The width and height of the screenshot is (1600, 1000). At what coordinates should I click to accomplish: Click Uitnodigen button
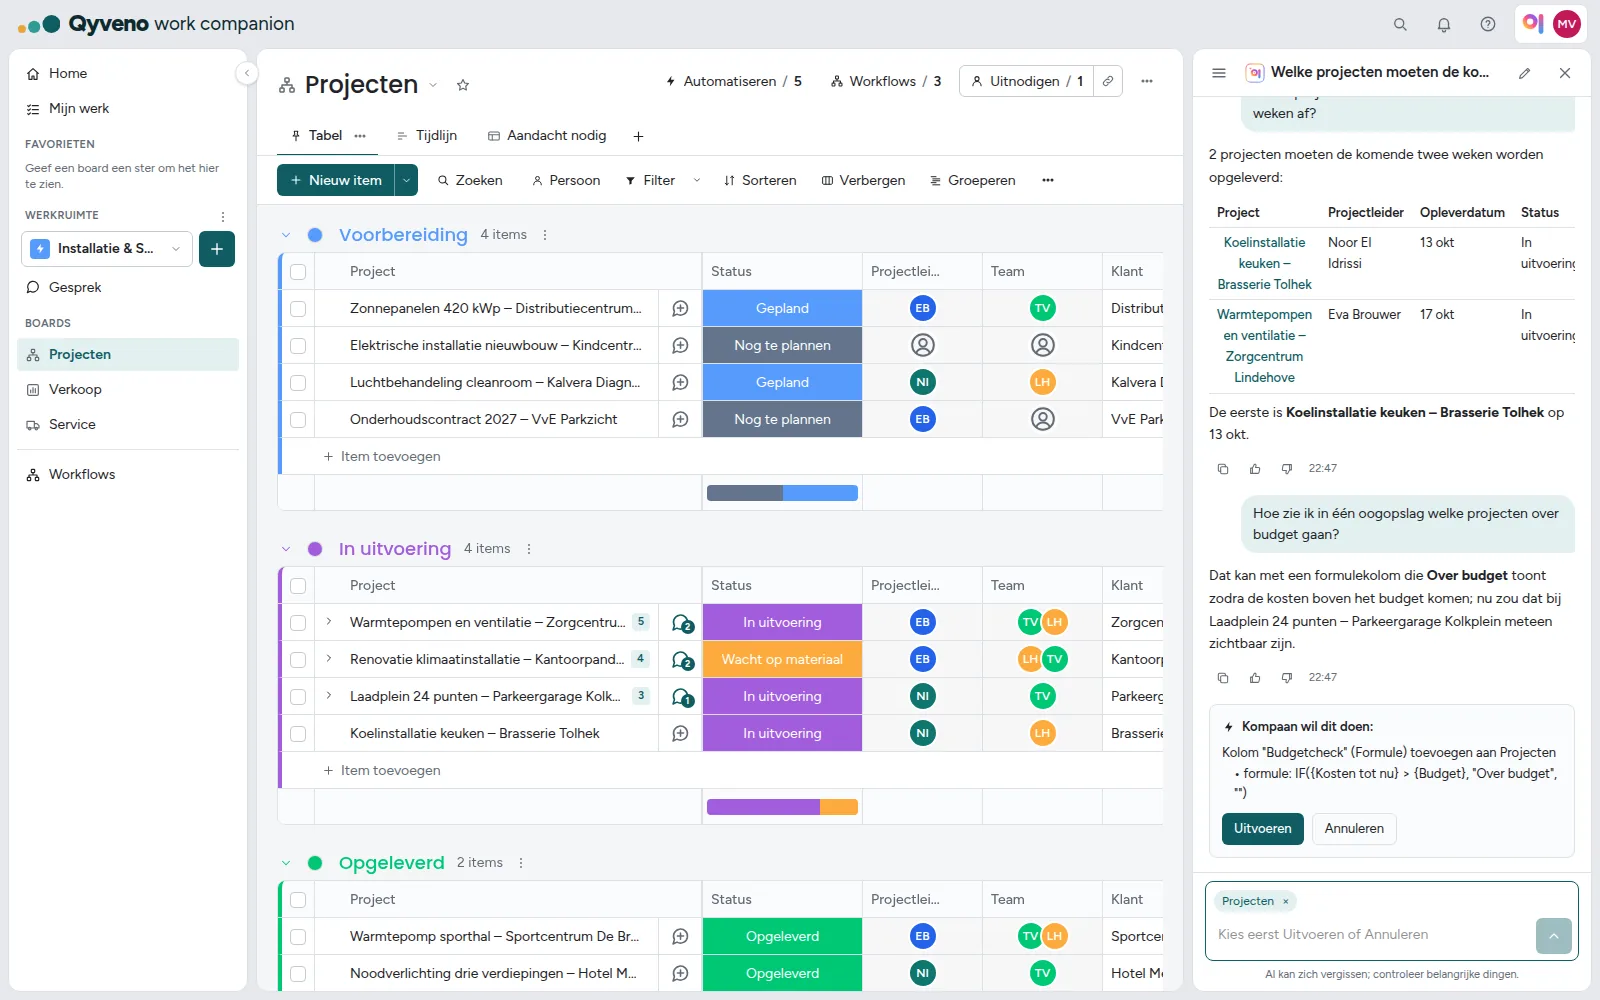(1027, 81)
